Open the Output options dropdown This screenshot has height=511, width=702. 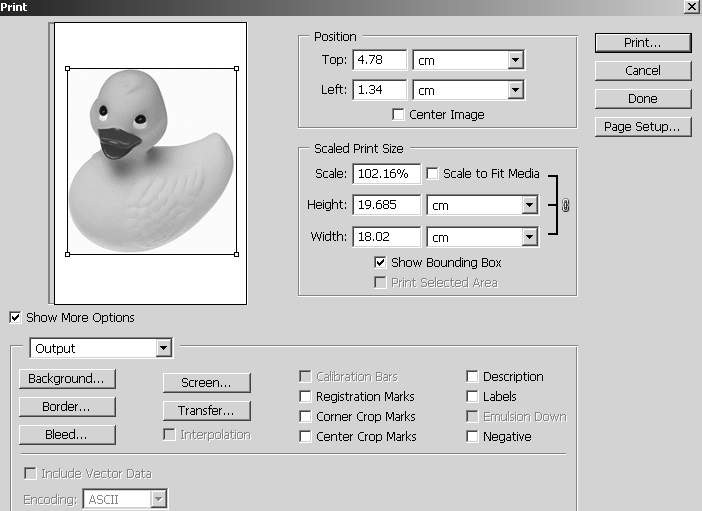[x=164, y=348]
